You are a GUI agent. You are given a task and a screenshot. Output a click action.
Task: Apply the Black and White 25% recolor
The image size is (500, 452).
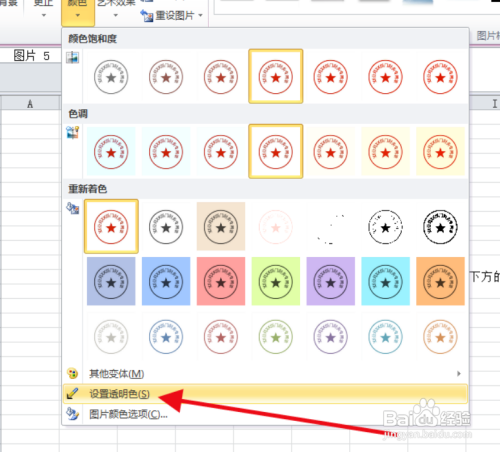click(331, 227)
